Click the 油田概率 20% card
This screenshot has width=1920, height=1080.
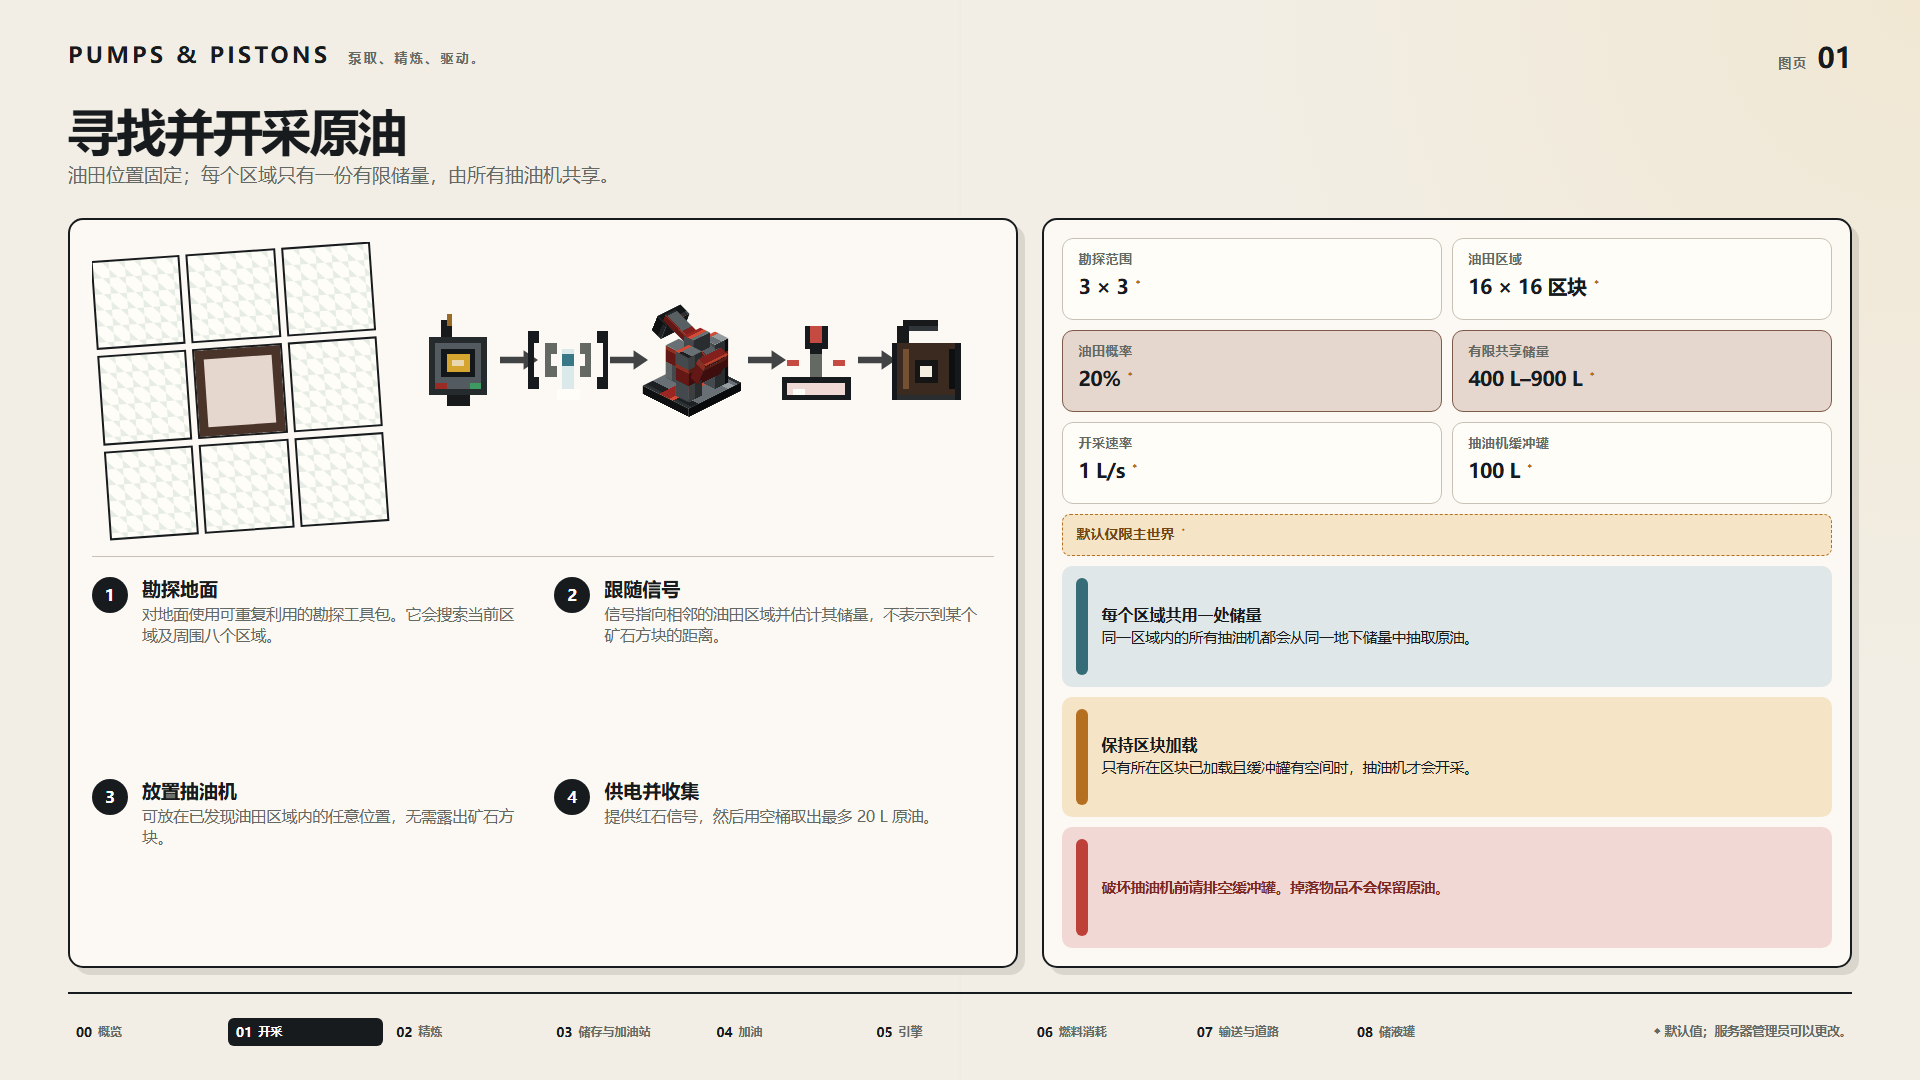[x=1251, y=371]
